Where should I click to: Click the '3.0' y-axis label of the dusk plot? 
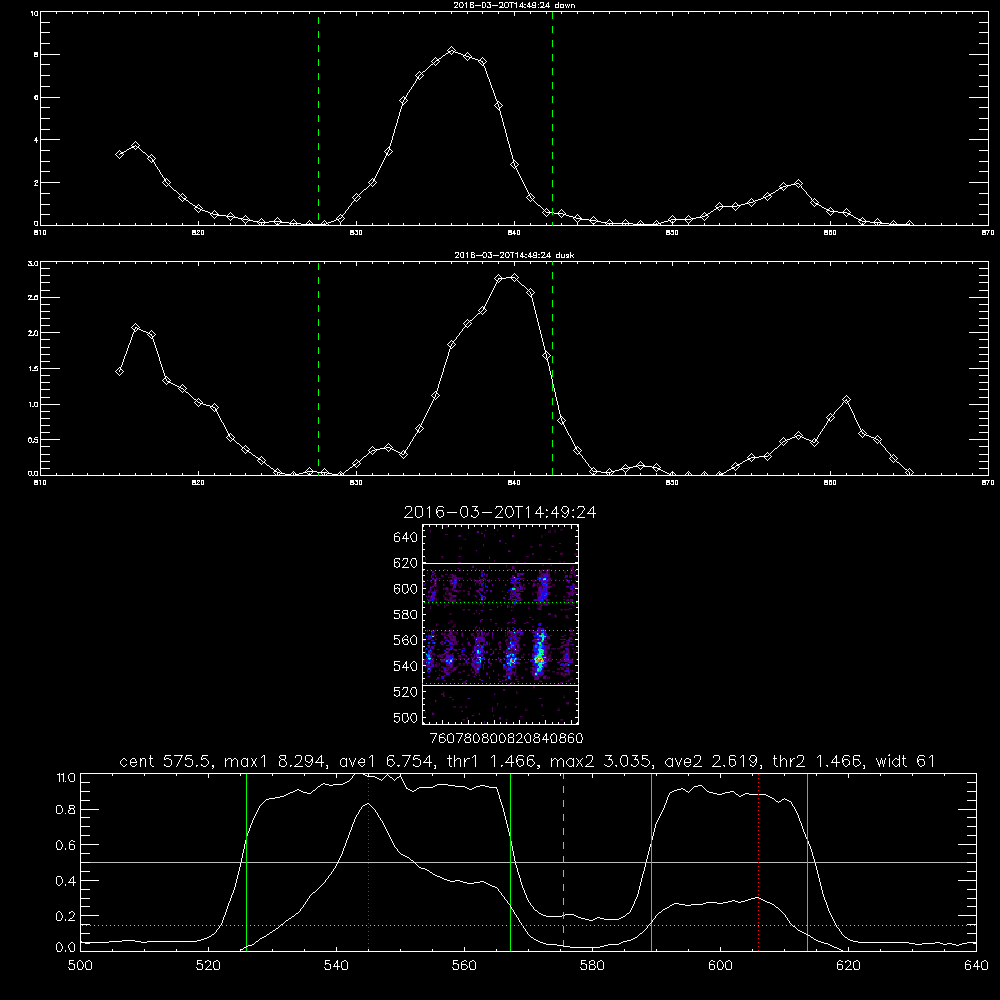click(x=33, y=263)
